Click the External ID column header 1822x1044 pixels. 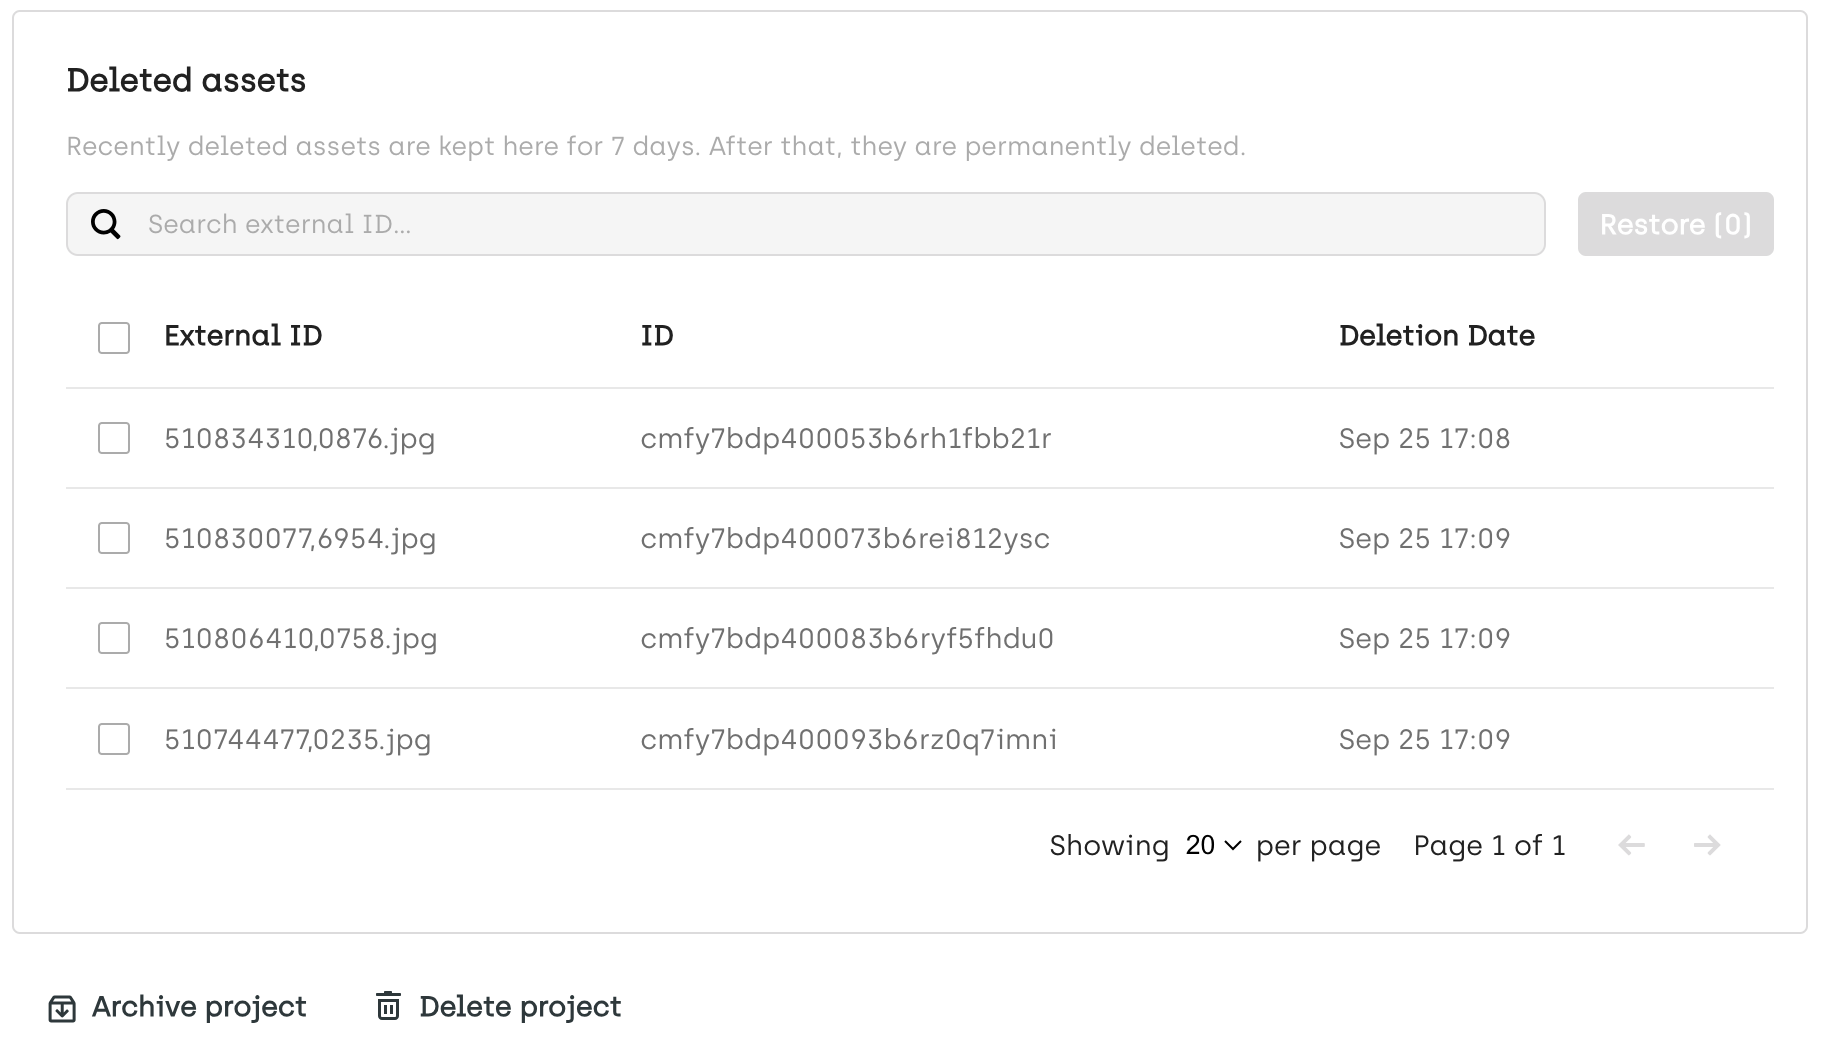point(243,336)
